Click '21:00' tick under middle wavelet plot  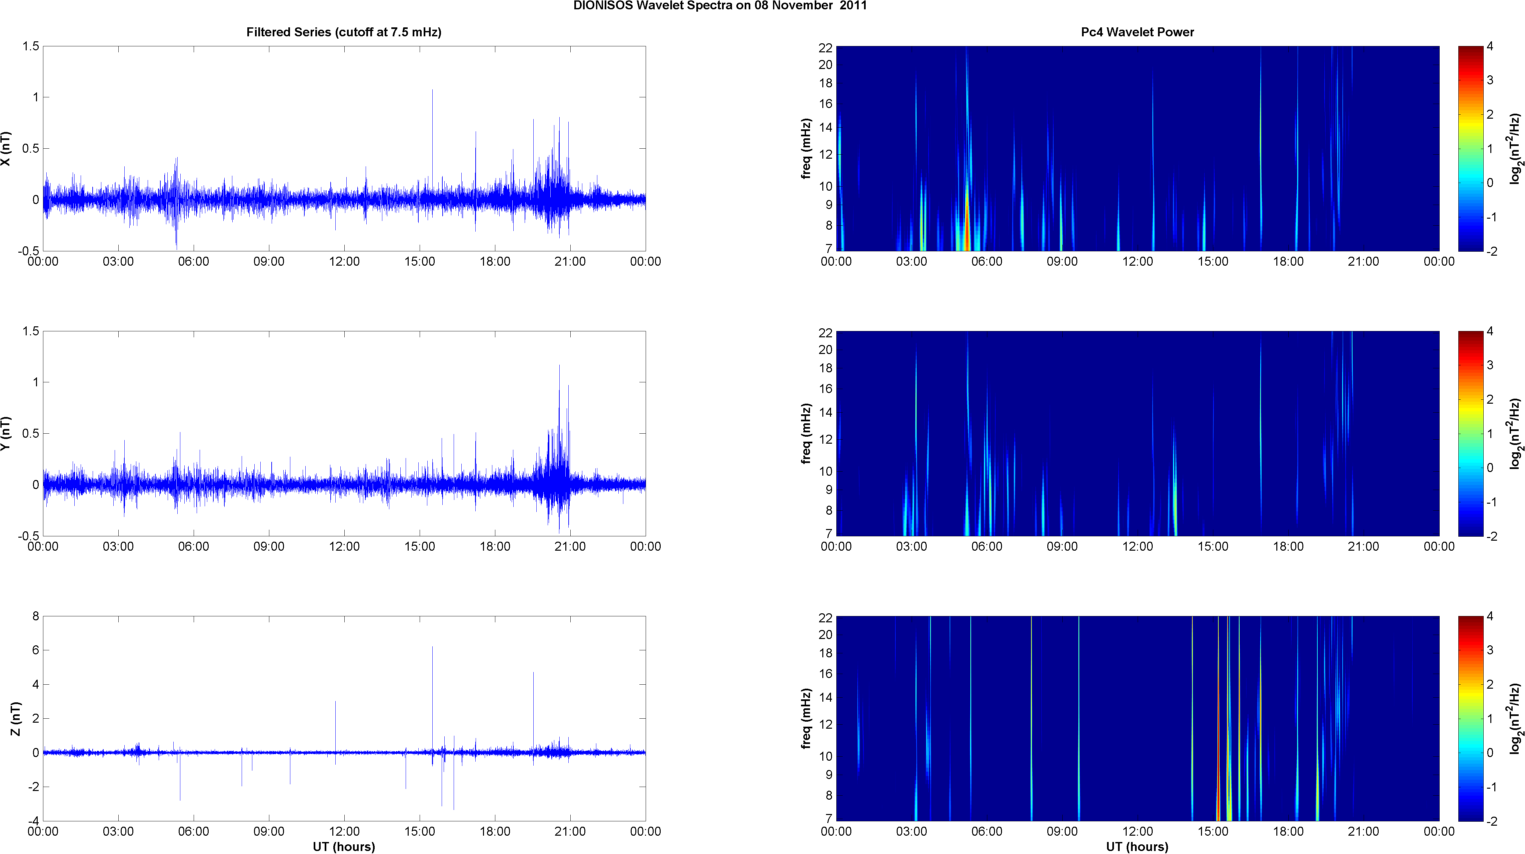click(1364, 547)
